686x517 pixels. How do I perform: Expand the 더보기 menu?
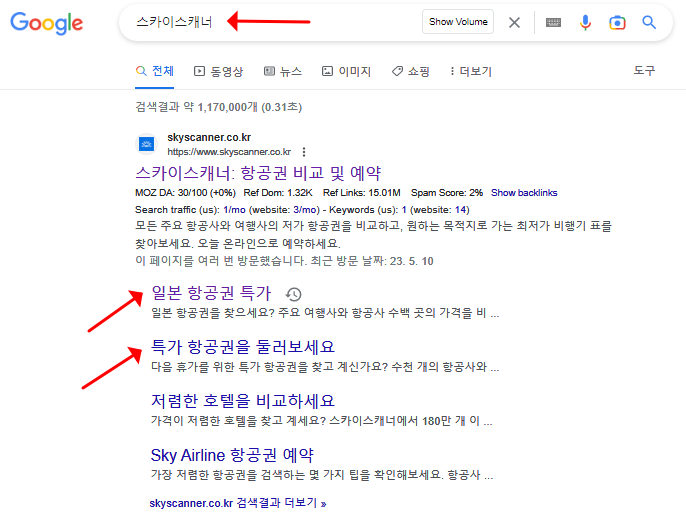[471, 71]
